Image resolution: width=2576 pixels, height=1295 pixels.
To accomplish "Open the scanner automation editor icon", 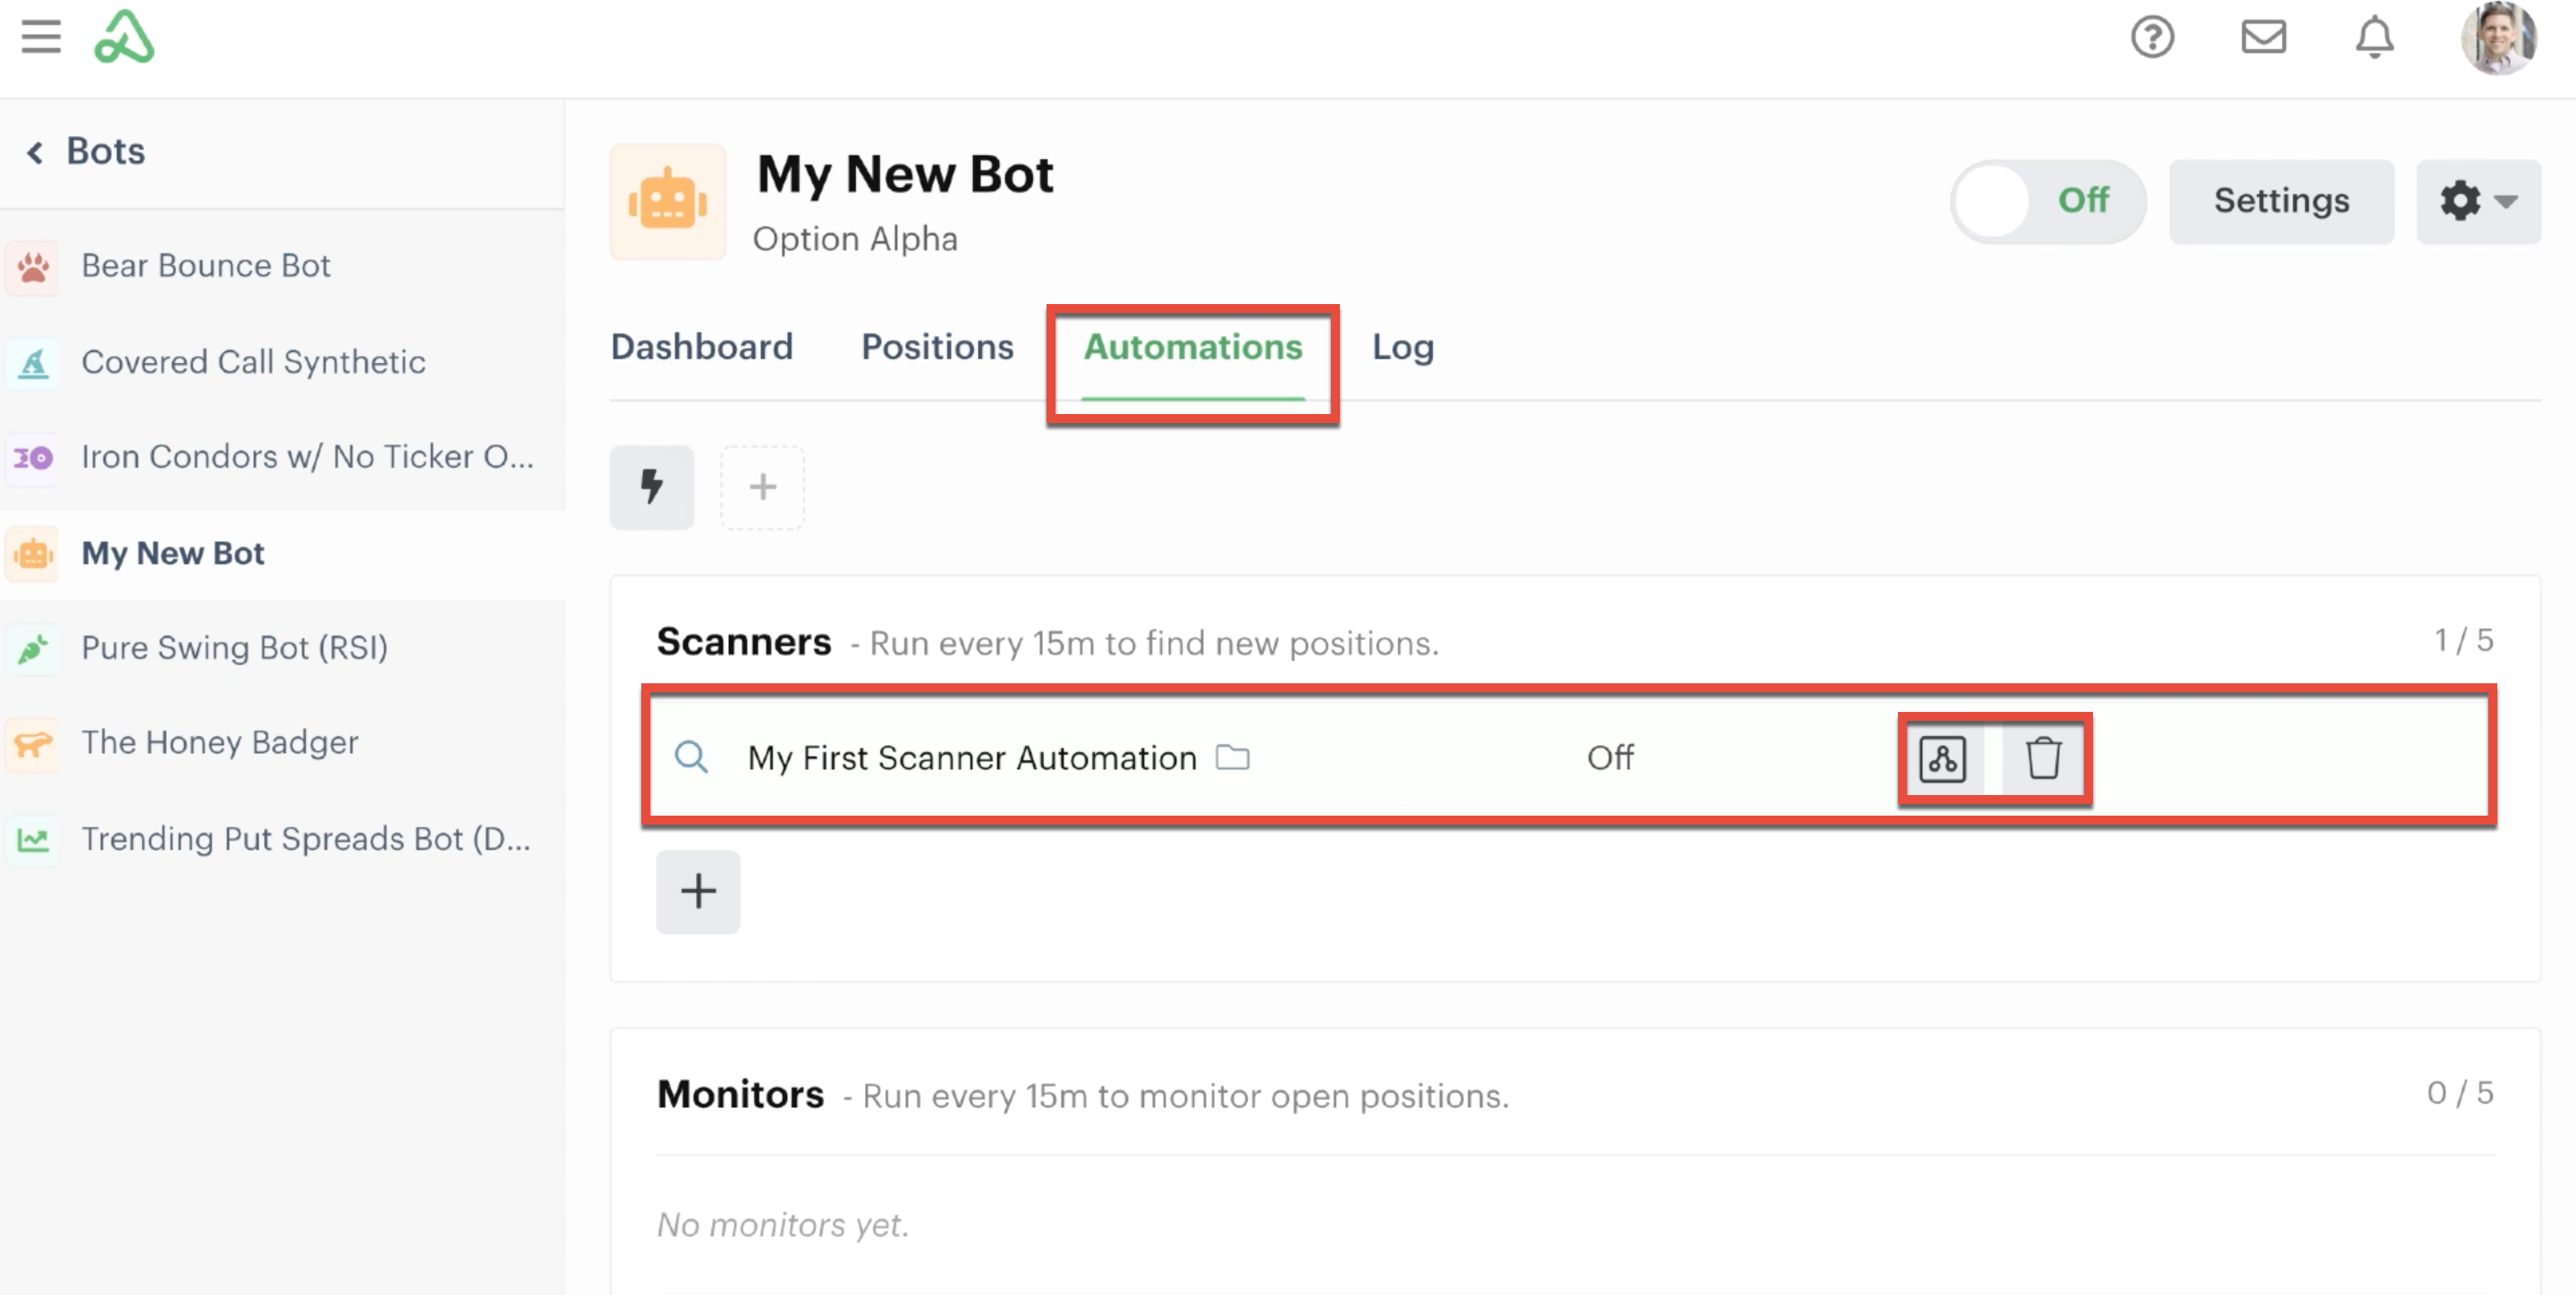I will (x=1942, y=758).
